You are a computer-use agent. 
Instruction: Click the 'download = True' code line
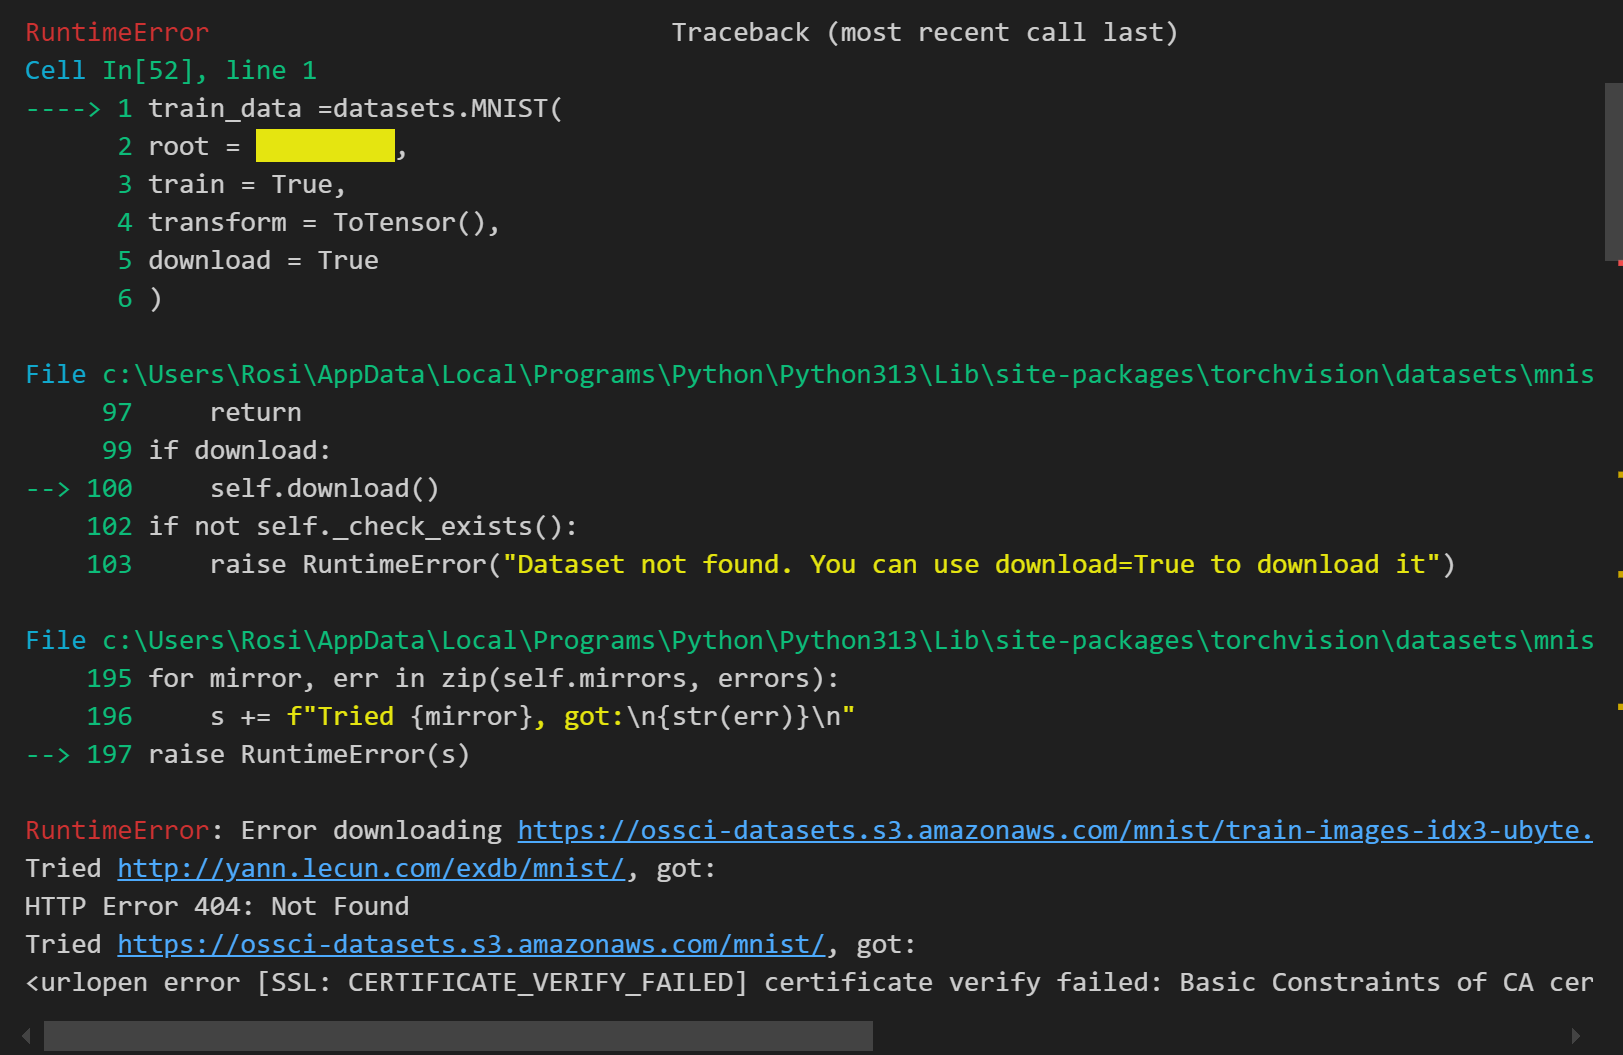(263, 261)
